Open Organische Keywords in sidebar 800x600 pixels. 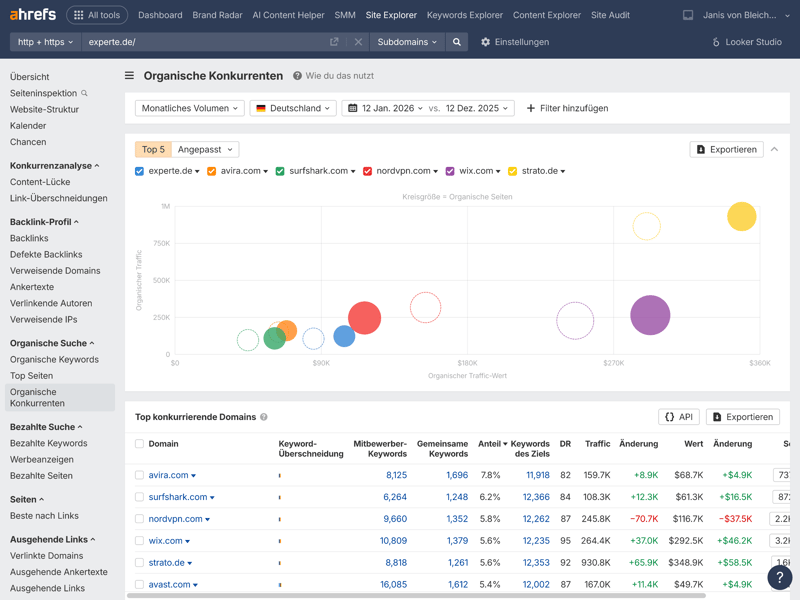click(x=54, y=359)
